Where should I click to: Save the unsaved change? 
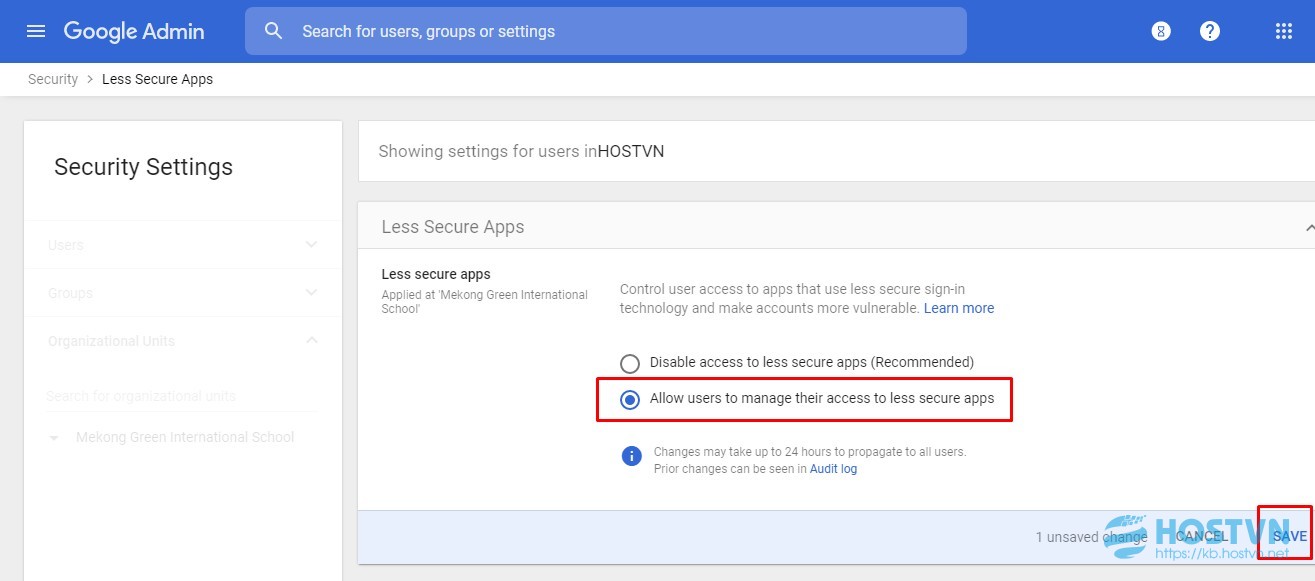(1289, 536)
